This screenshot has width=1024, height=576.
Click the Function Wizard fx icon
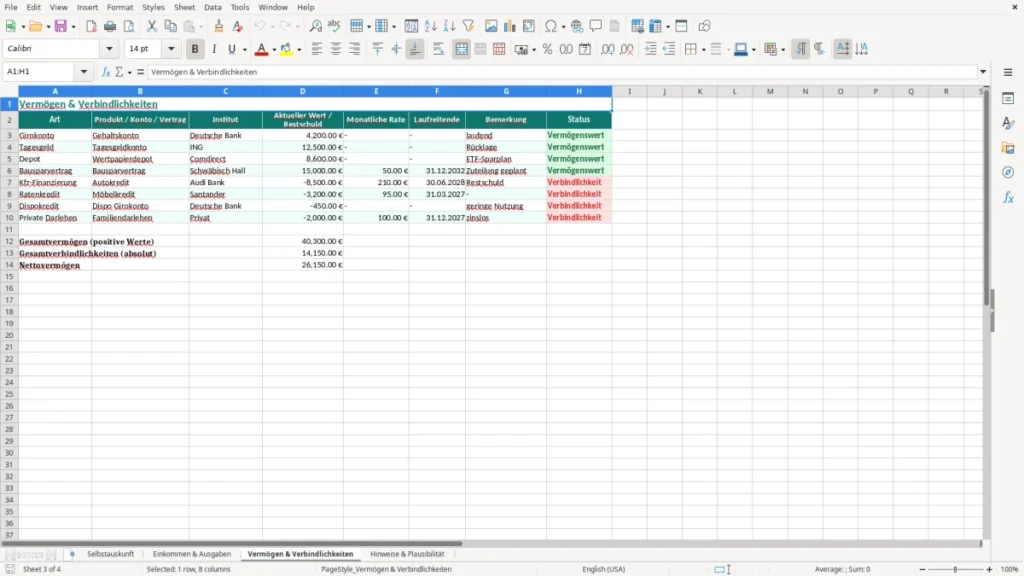[106, 72]
